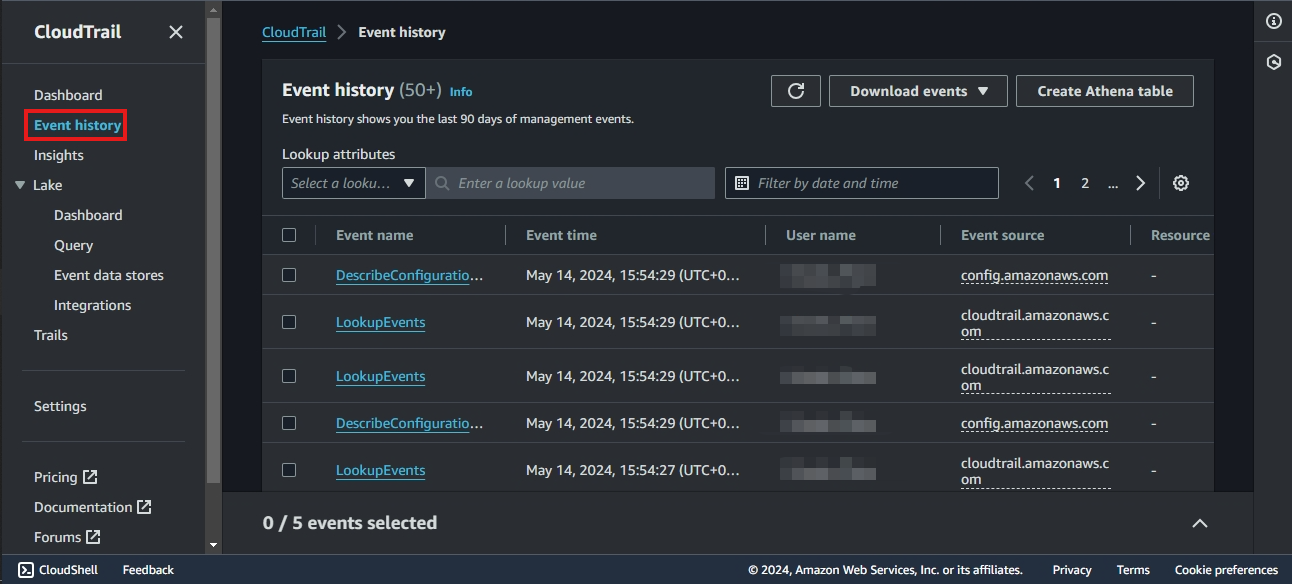The width and height of the screenshot is (1292, 584).
Task: Open table preferences gear icon
Action: tap(1181, 183)
